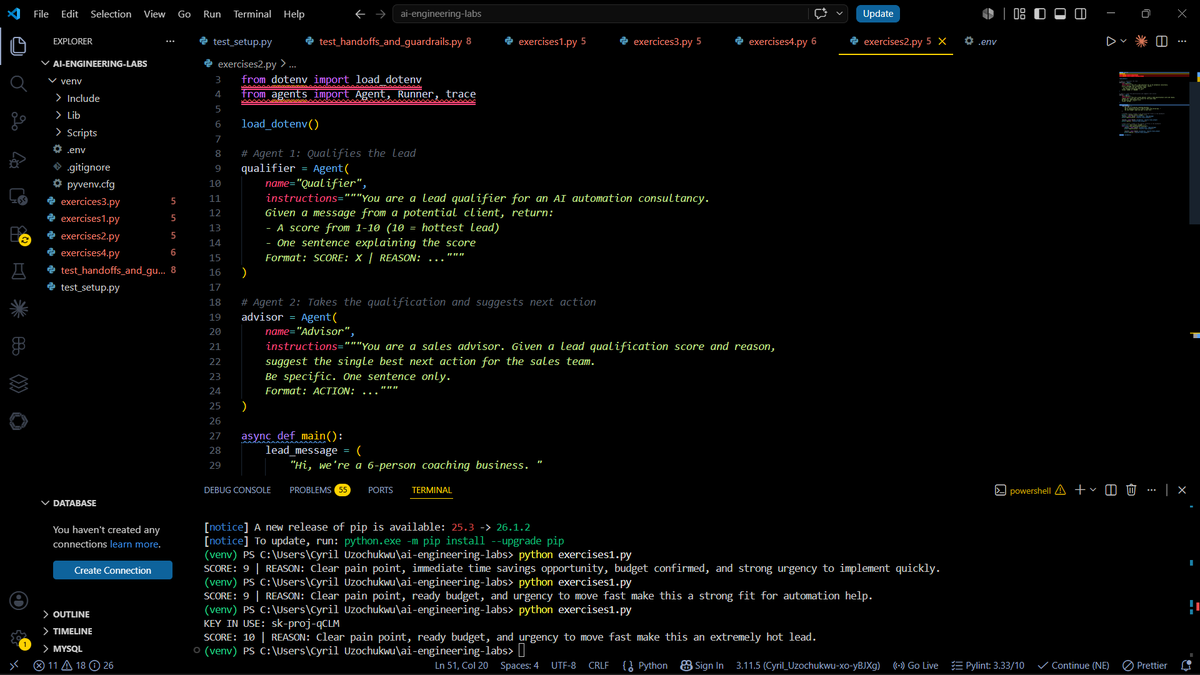Switch to the DEBUG CONSOLE tab
Viewport: 1200px width, 675px height.
237,490
